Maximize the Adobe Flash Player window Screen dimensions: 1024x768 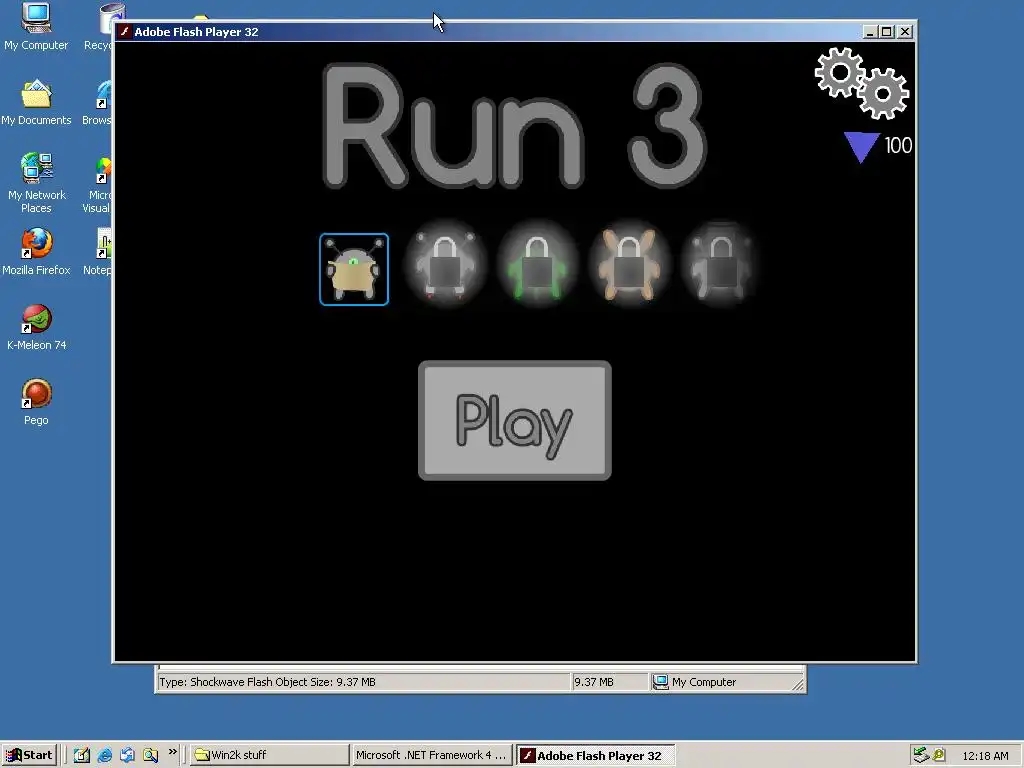coord(886,31)
